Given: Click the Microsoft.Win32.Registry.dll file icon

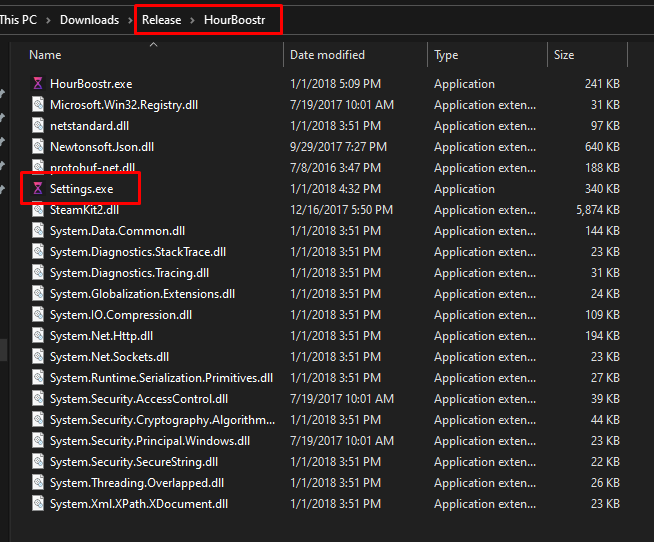Looking at the screenshot, I should [38, 105].
